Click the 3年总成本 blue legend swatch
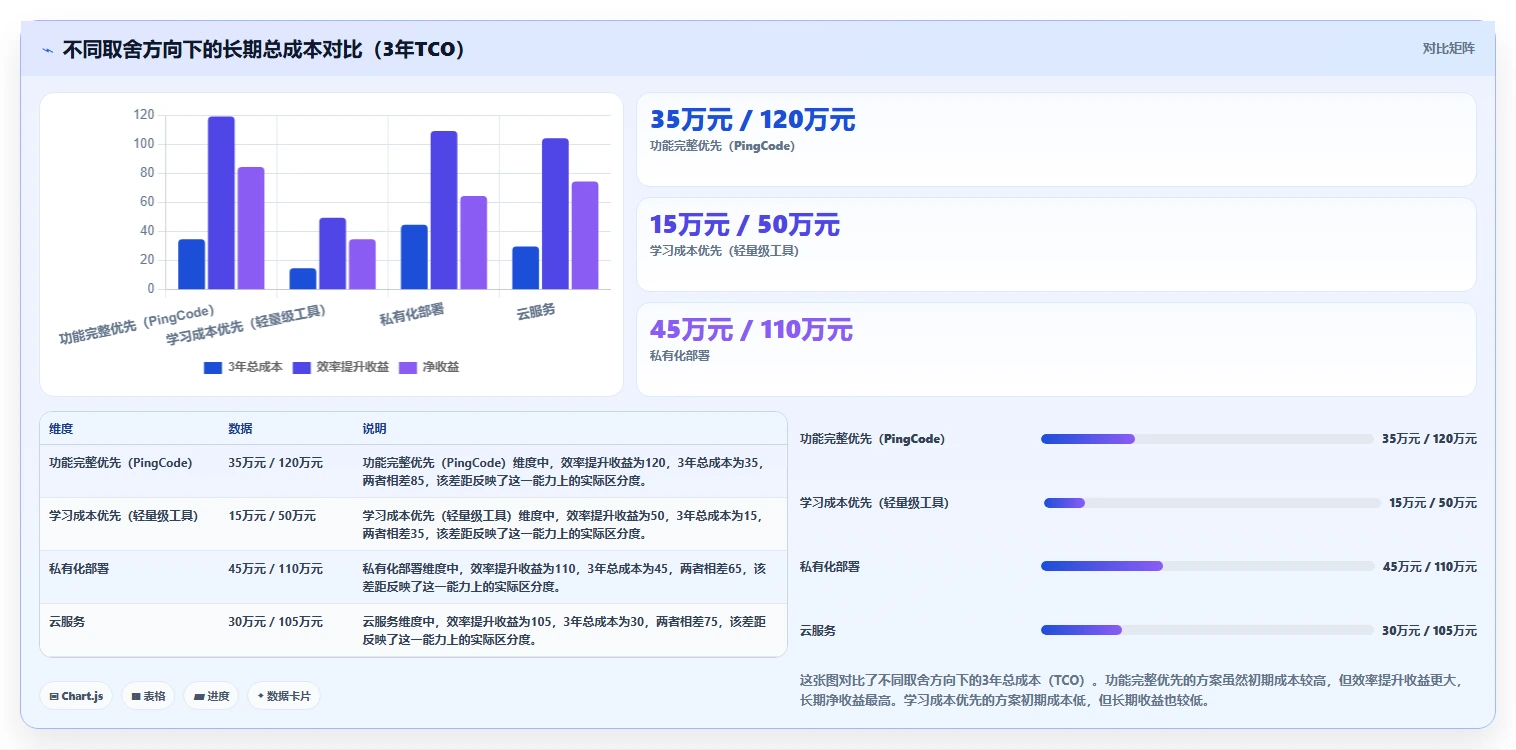The height and width of the screenshot is (750, 1516). pos(213,368)
